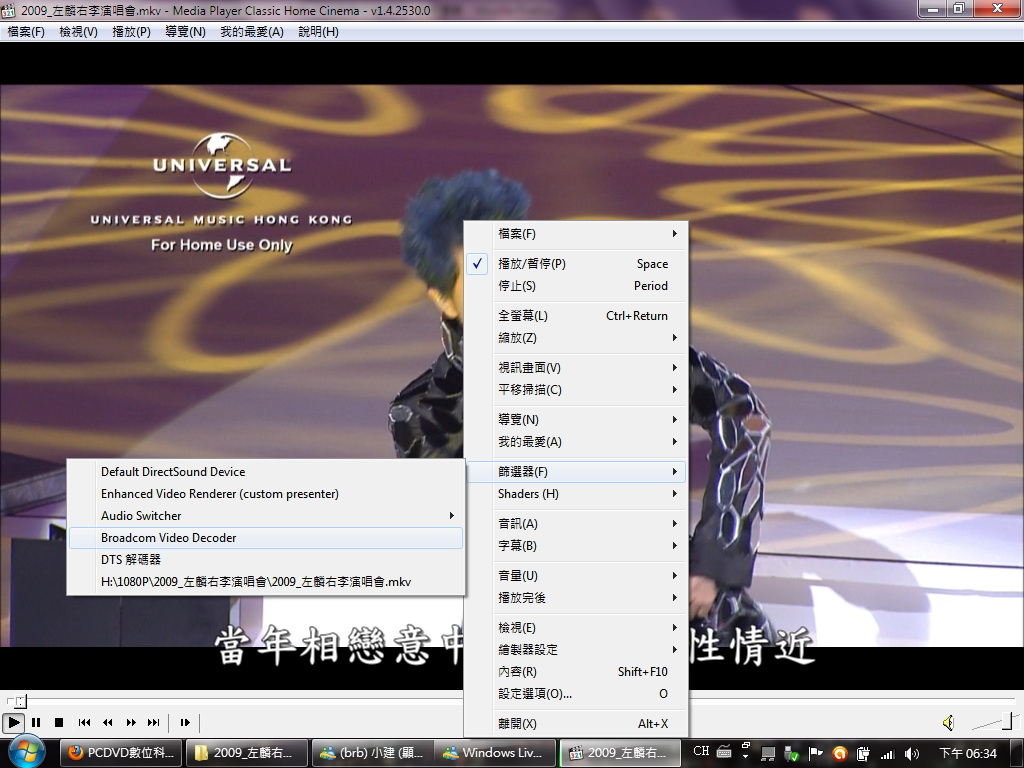Expand the Audio Switcher filter submenu
The width and height of the screenshot is (1024, 768).
[x=266, y=516]
